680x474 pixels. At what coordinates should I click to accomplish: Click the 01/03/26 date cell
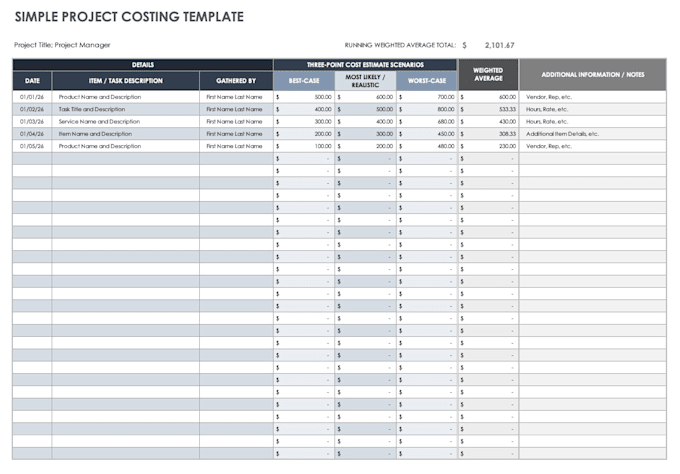click(x=32, y=121)
